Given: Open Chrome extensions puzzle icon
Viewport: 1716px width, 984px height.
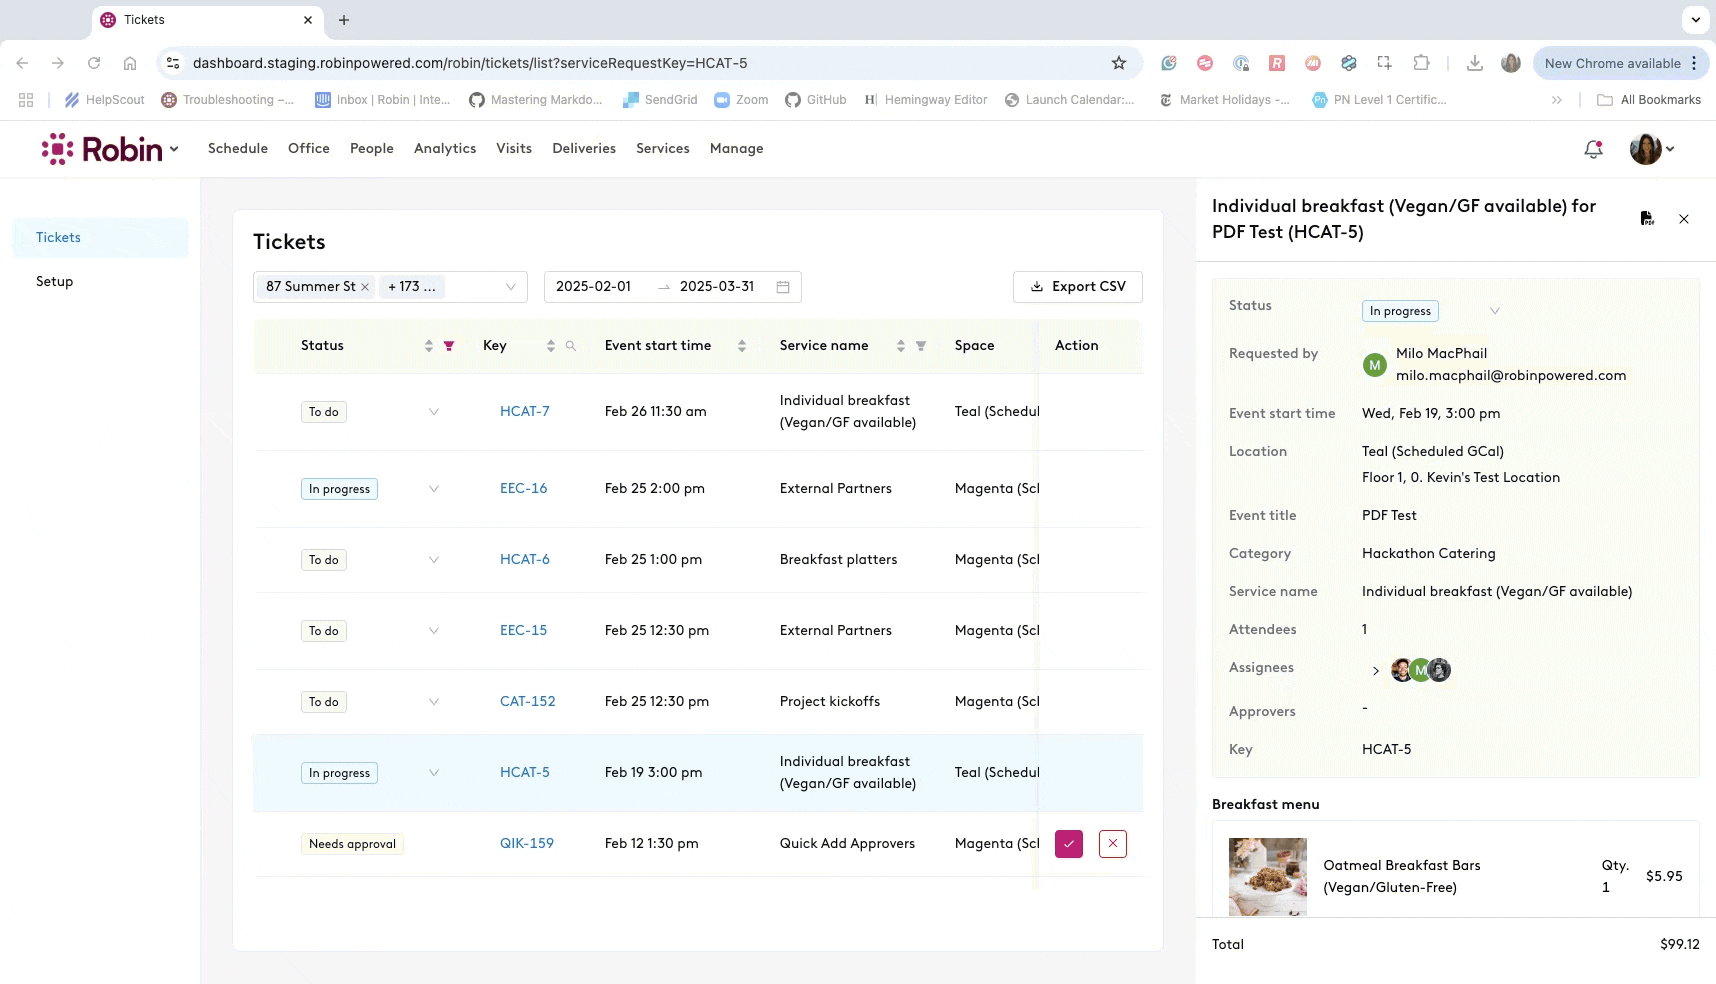Looking at the screenshot, I should pos(1421,63).
